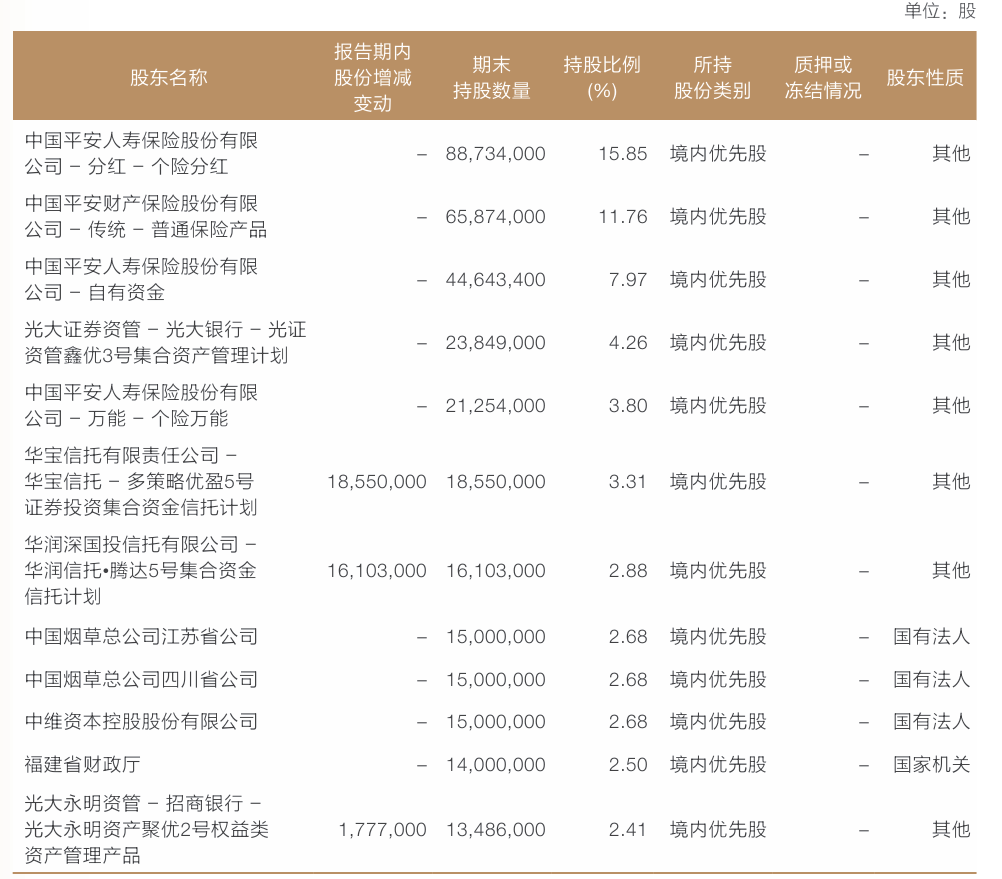This screenshot has width=1002, height=879.
Task: Click 其他 in the 13,486,000 row
Action: tap(951, 830)
